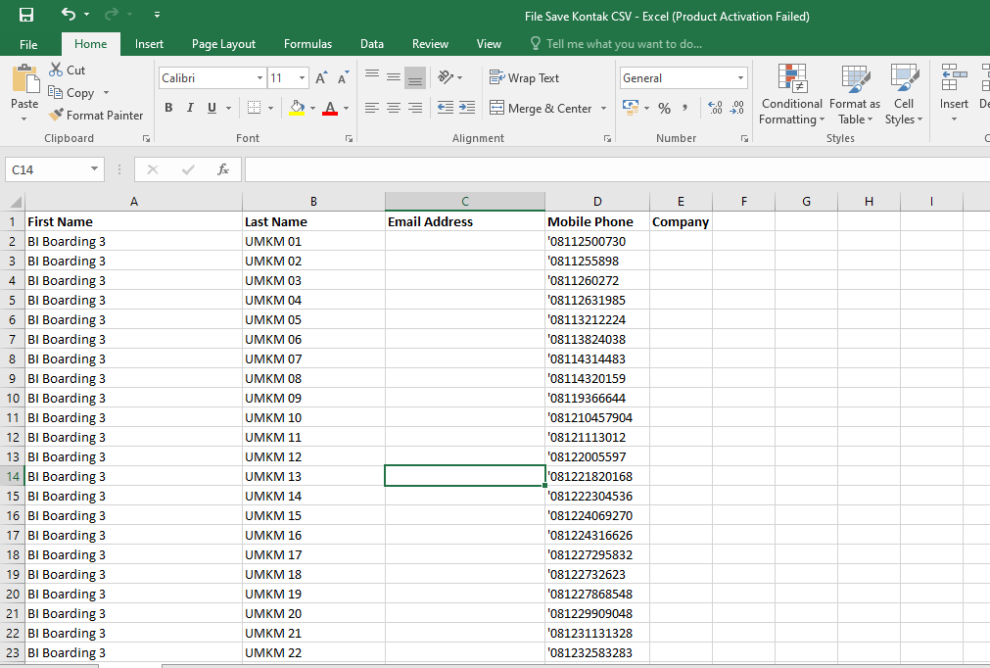The image size is (990, 668).
Task: Click the Percent Style icon
Action: pyautogui.click(x=664, y=108)
